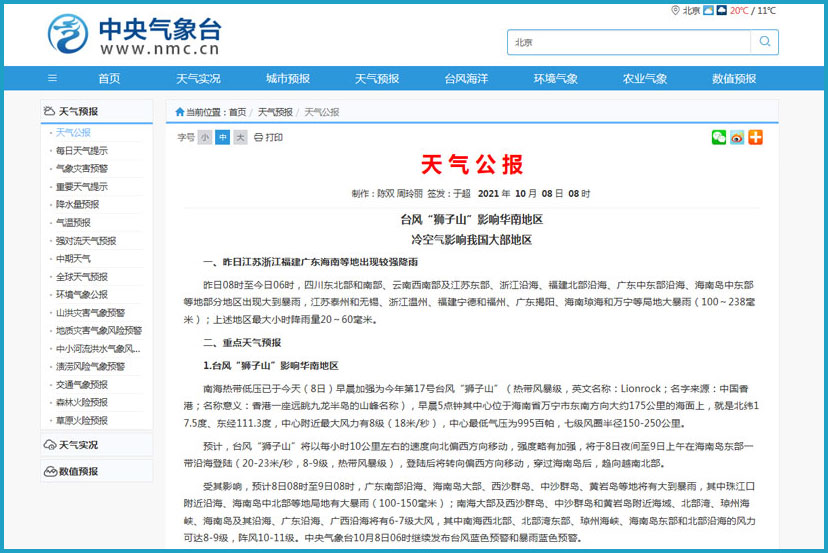Open the 台风海洋 navigation menu
Viewport: 828px width, 553px height.
[465, 79]
